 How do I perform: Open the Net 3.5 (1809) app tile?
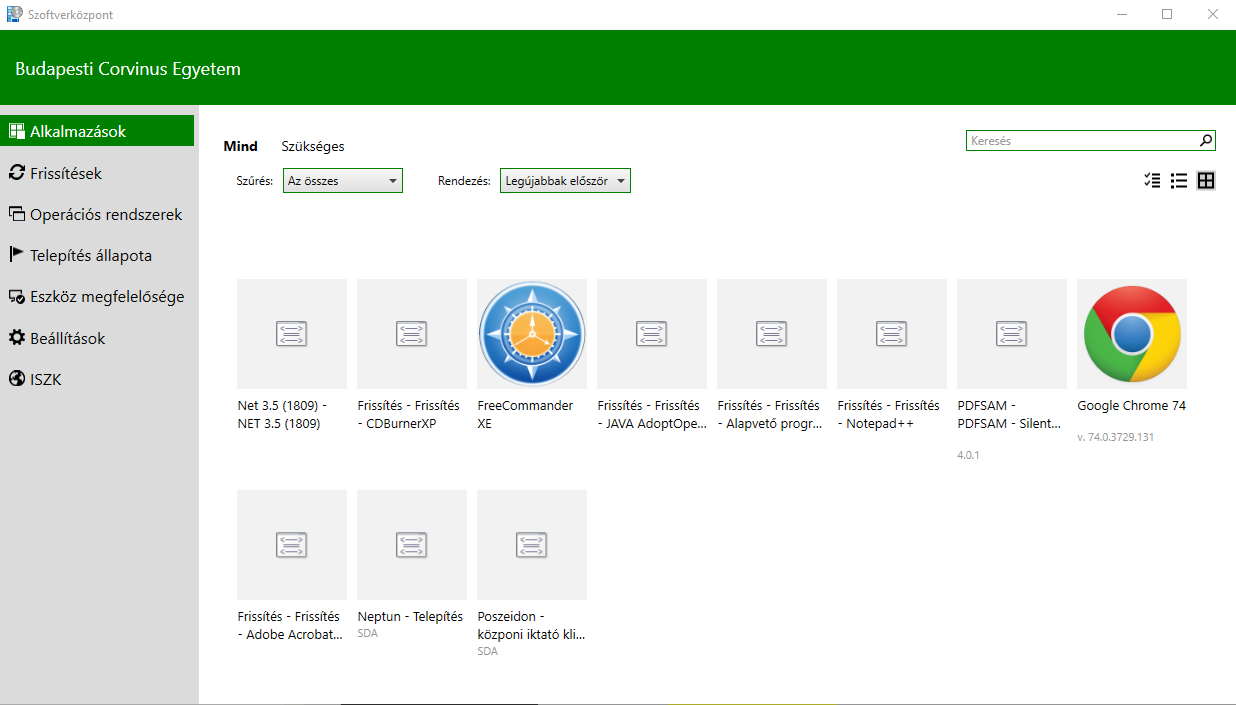pyautogui.click(x=292, y=334)
